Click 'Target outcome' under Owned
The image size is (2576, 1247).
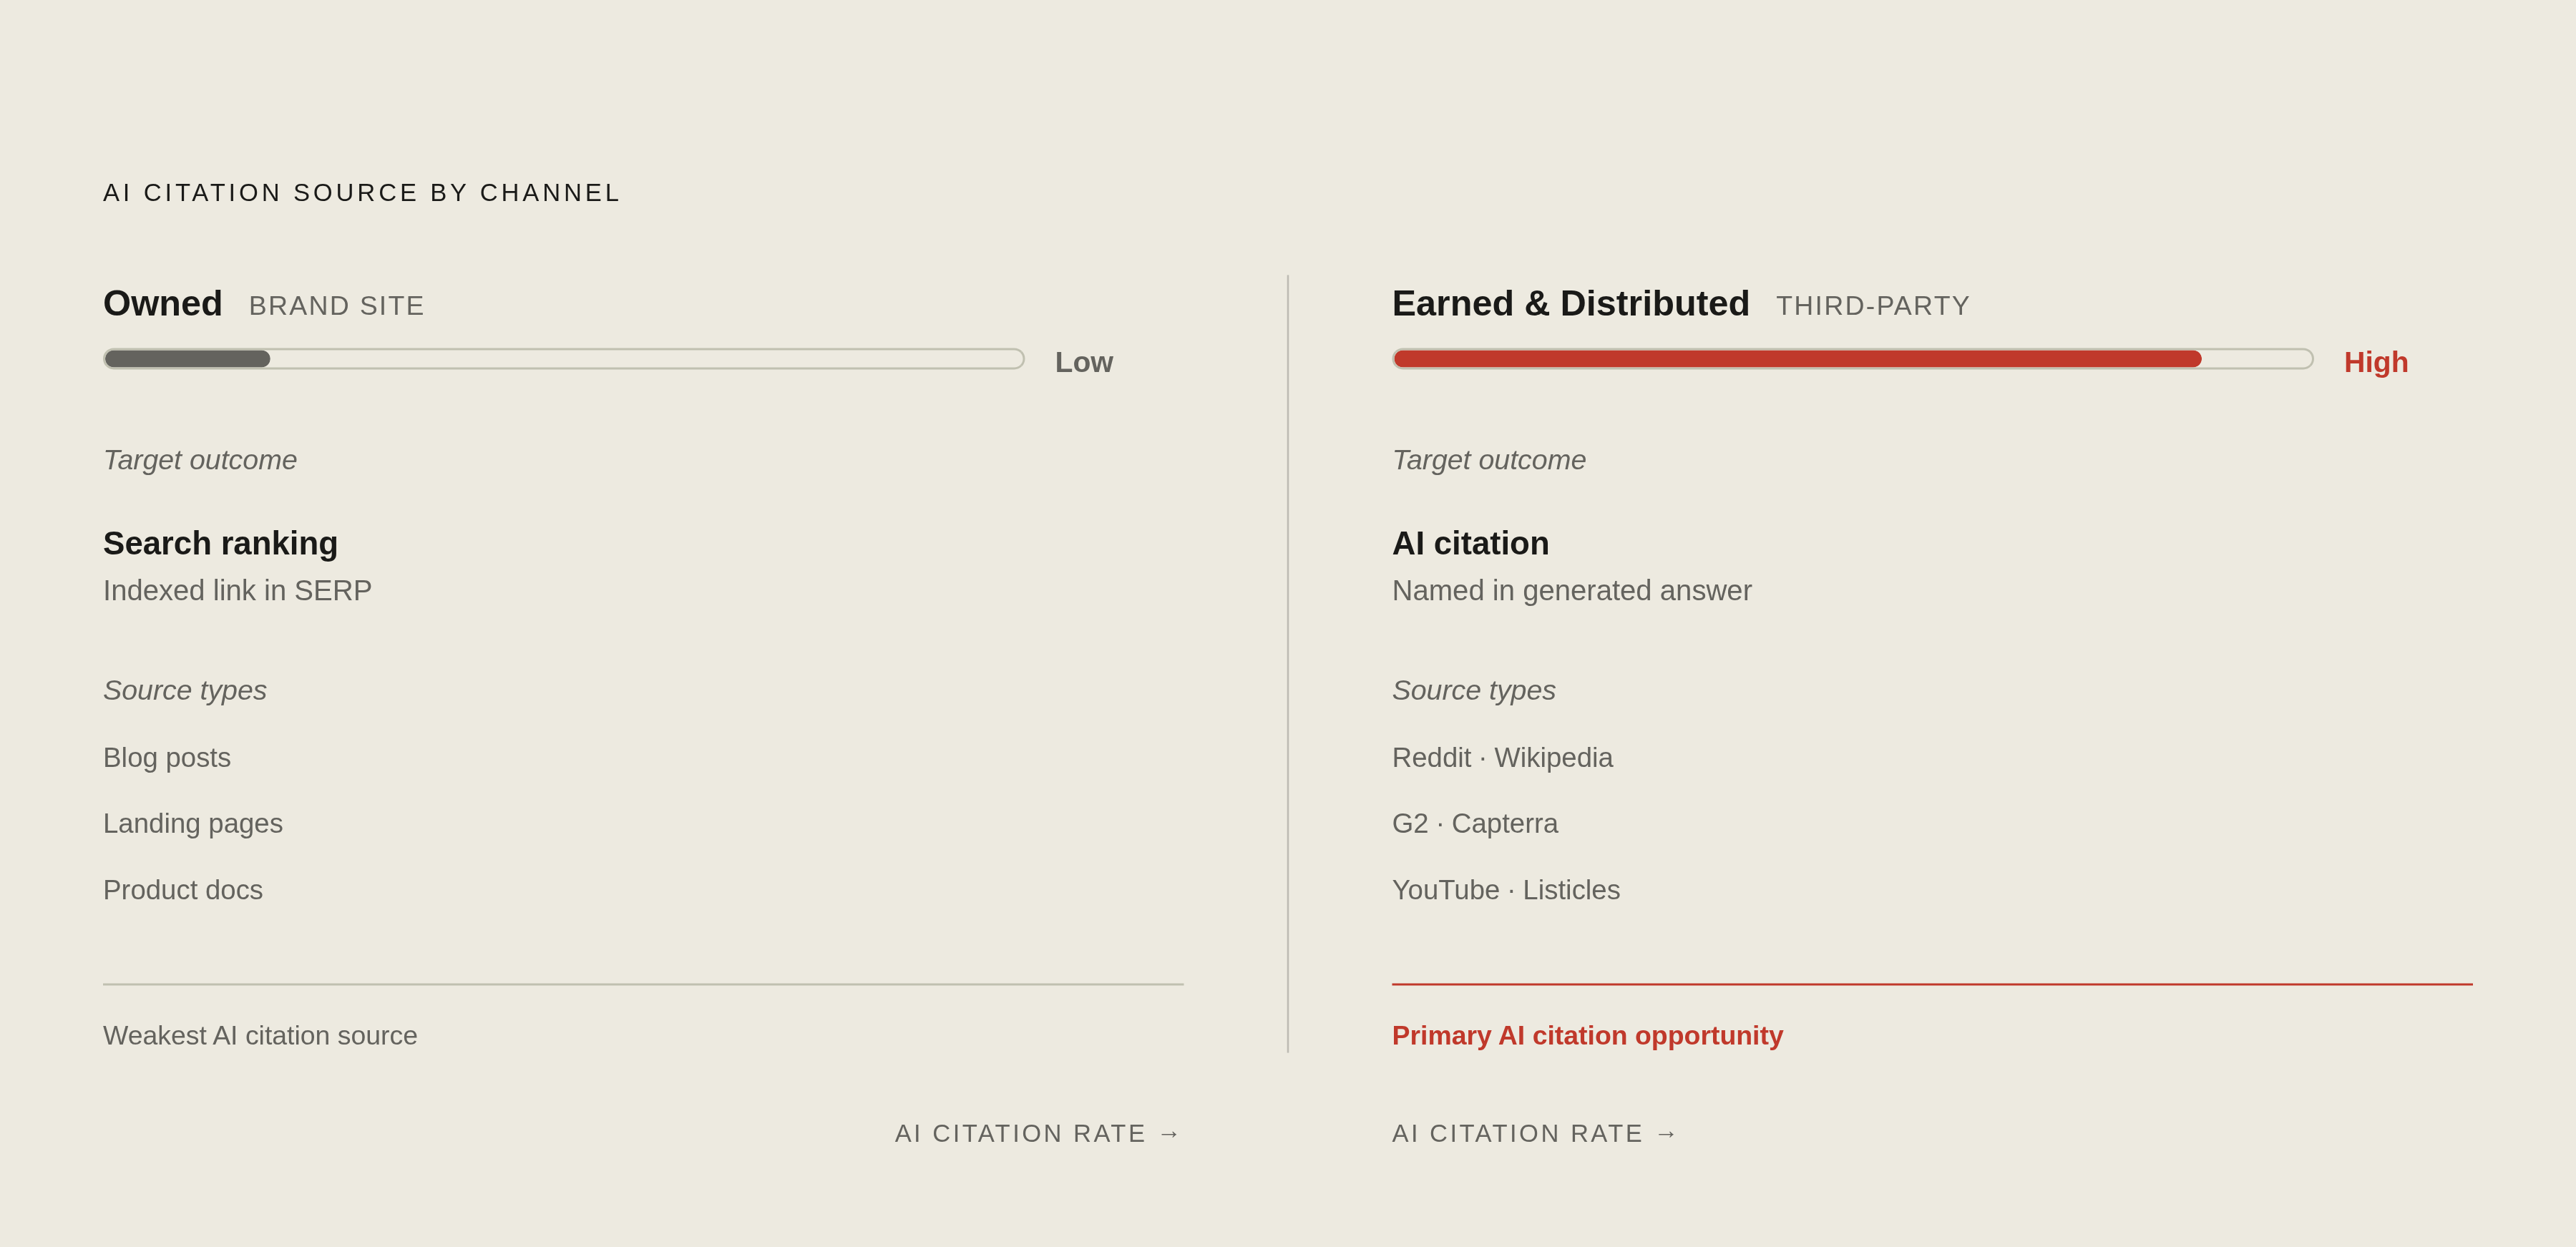(x=200, y=460)
